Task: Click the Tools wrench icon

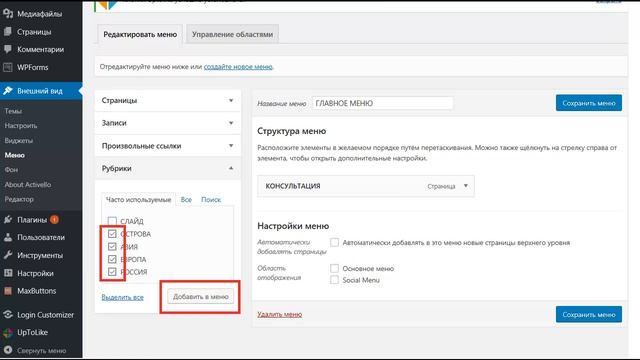Action: point(8,255)
